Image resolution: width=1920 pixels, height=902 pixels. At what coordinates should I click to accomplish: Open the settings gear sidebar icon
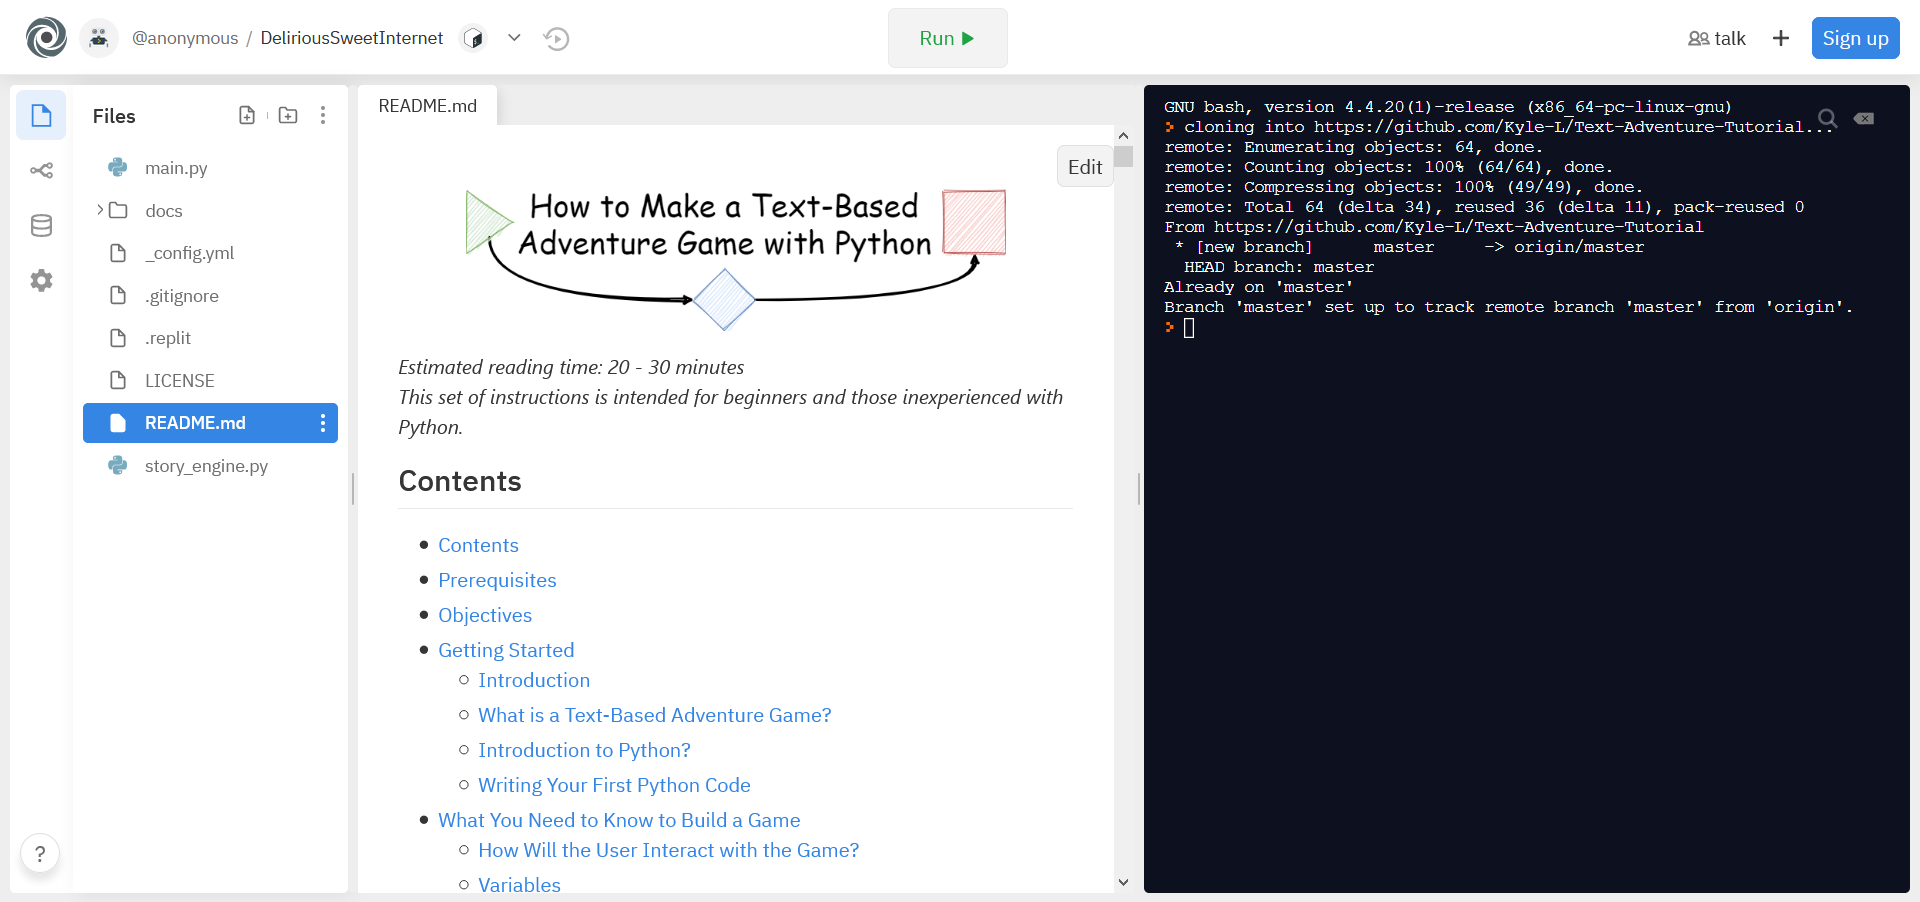click(41, 281)
